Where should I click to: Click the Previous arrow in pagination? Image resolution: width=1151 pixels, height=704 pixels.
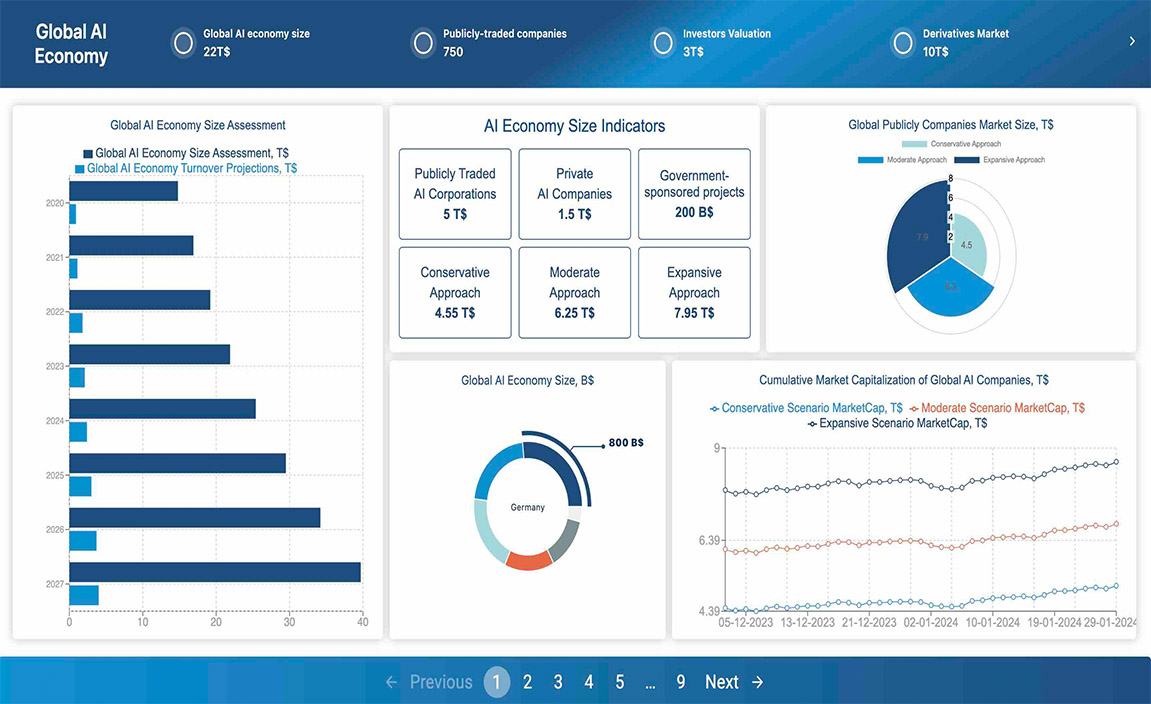[x=392, y=682]
